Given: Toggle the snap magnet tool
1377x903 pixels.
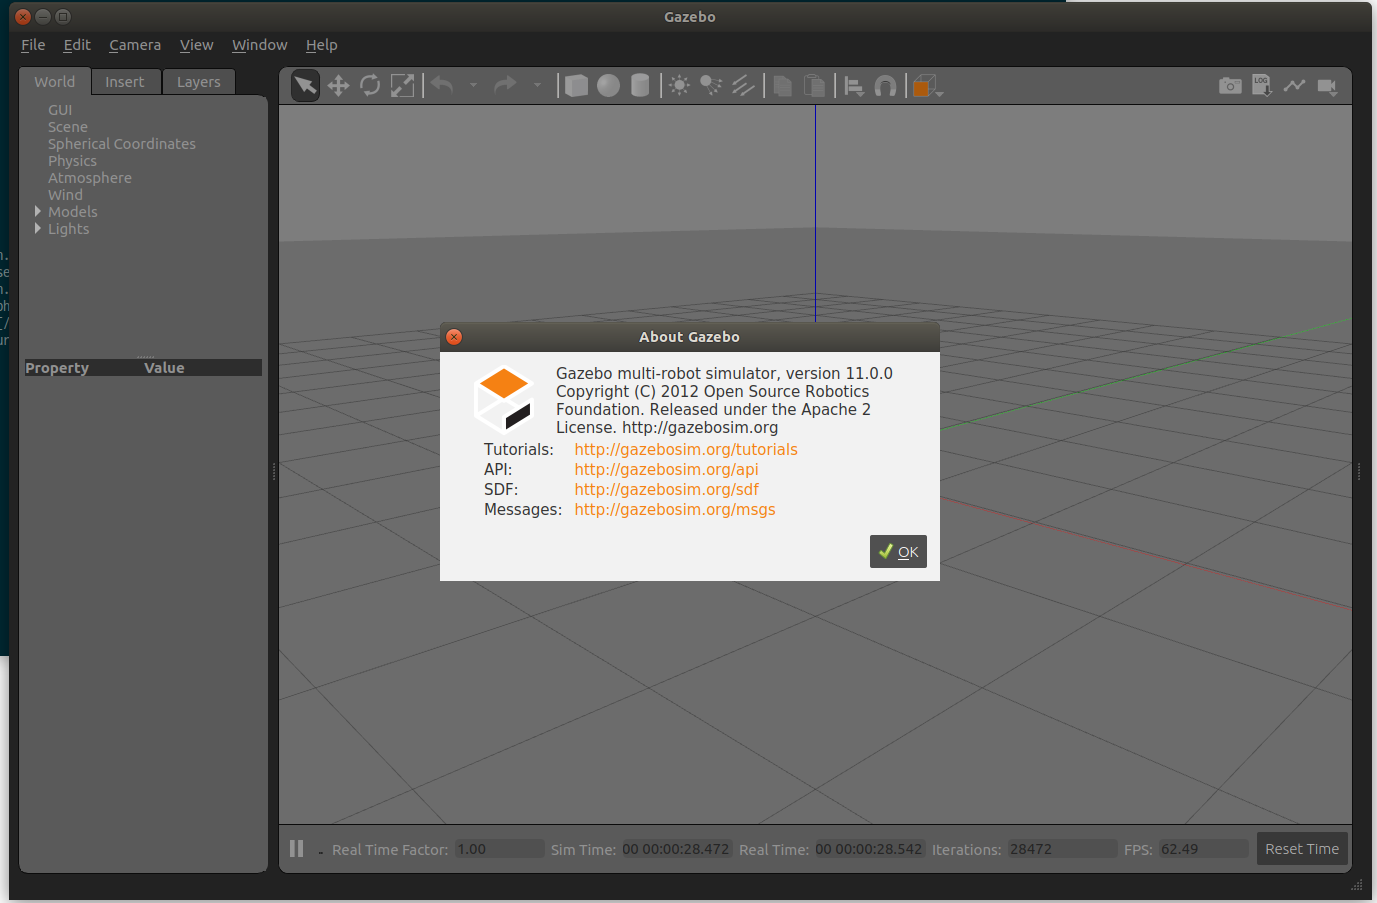Looking at the screenshot, I should pyautogui.click(x=885, y=86).
